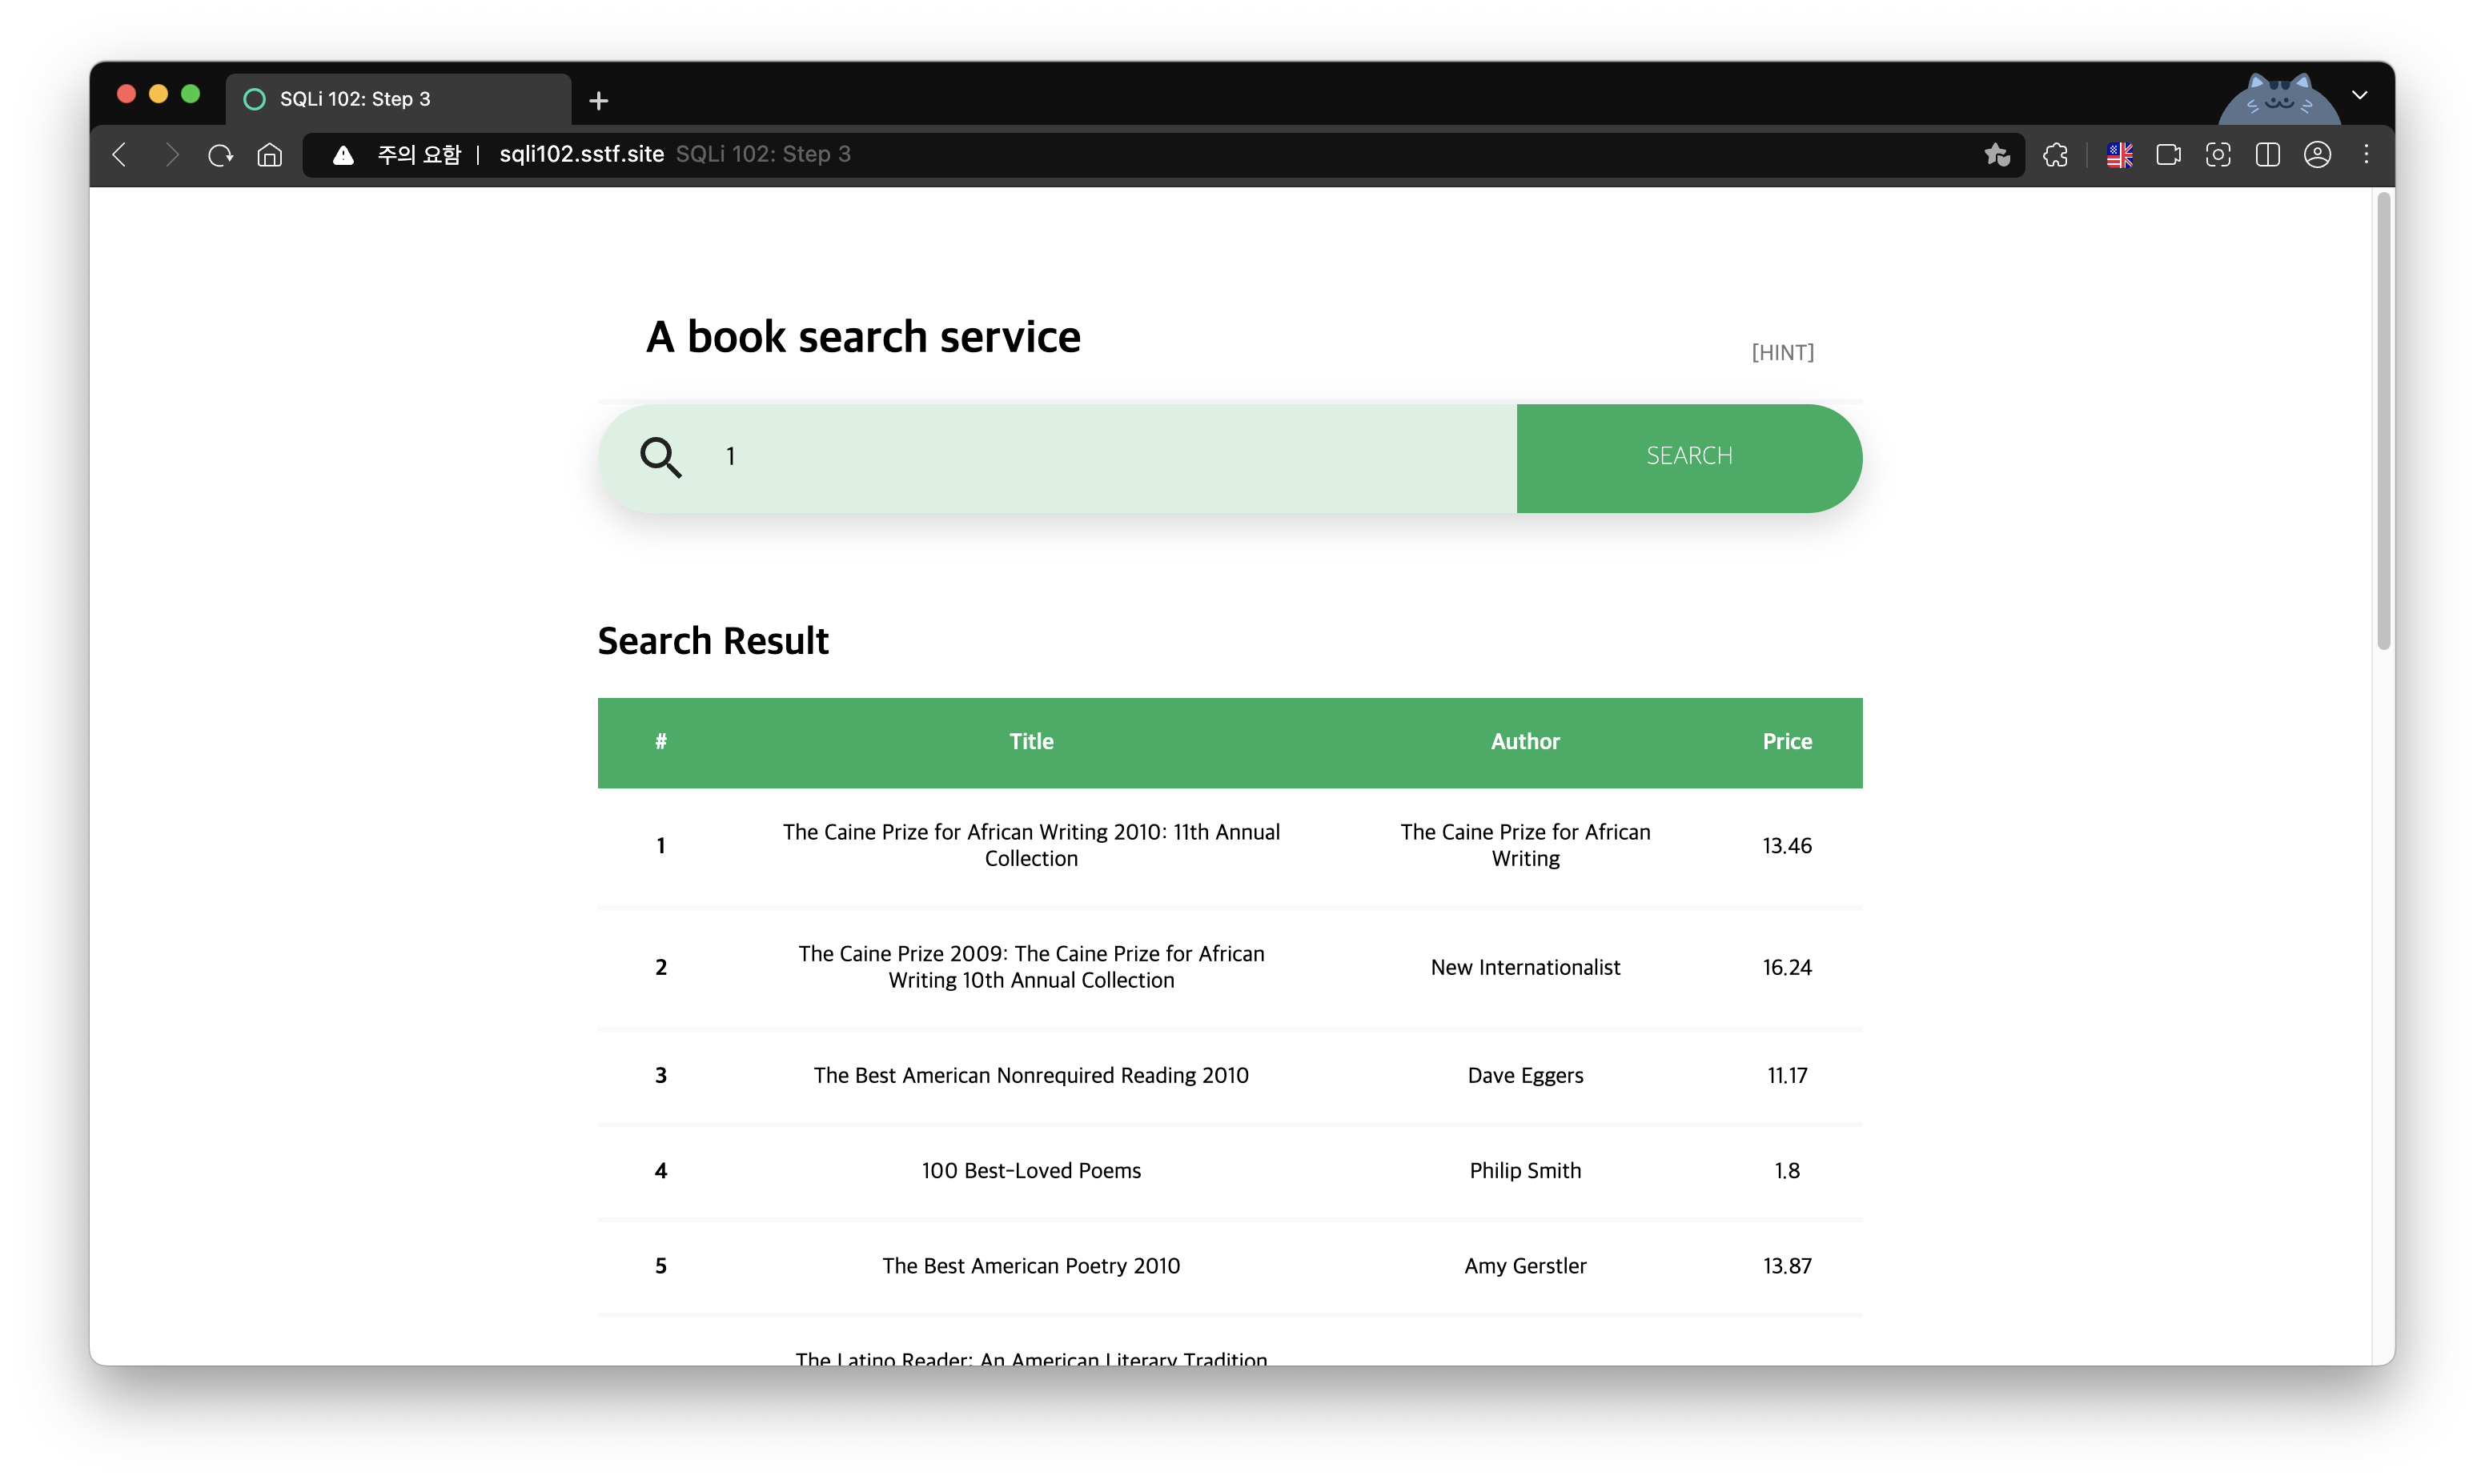
Task: Click the address bar URL sqli102.sstf.site
Action: tap(581, 154)
